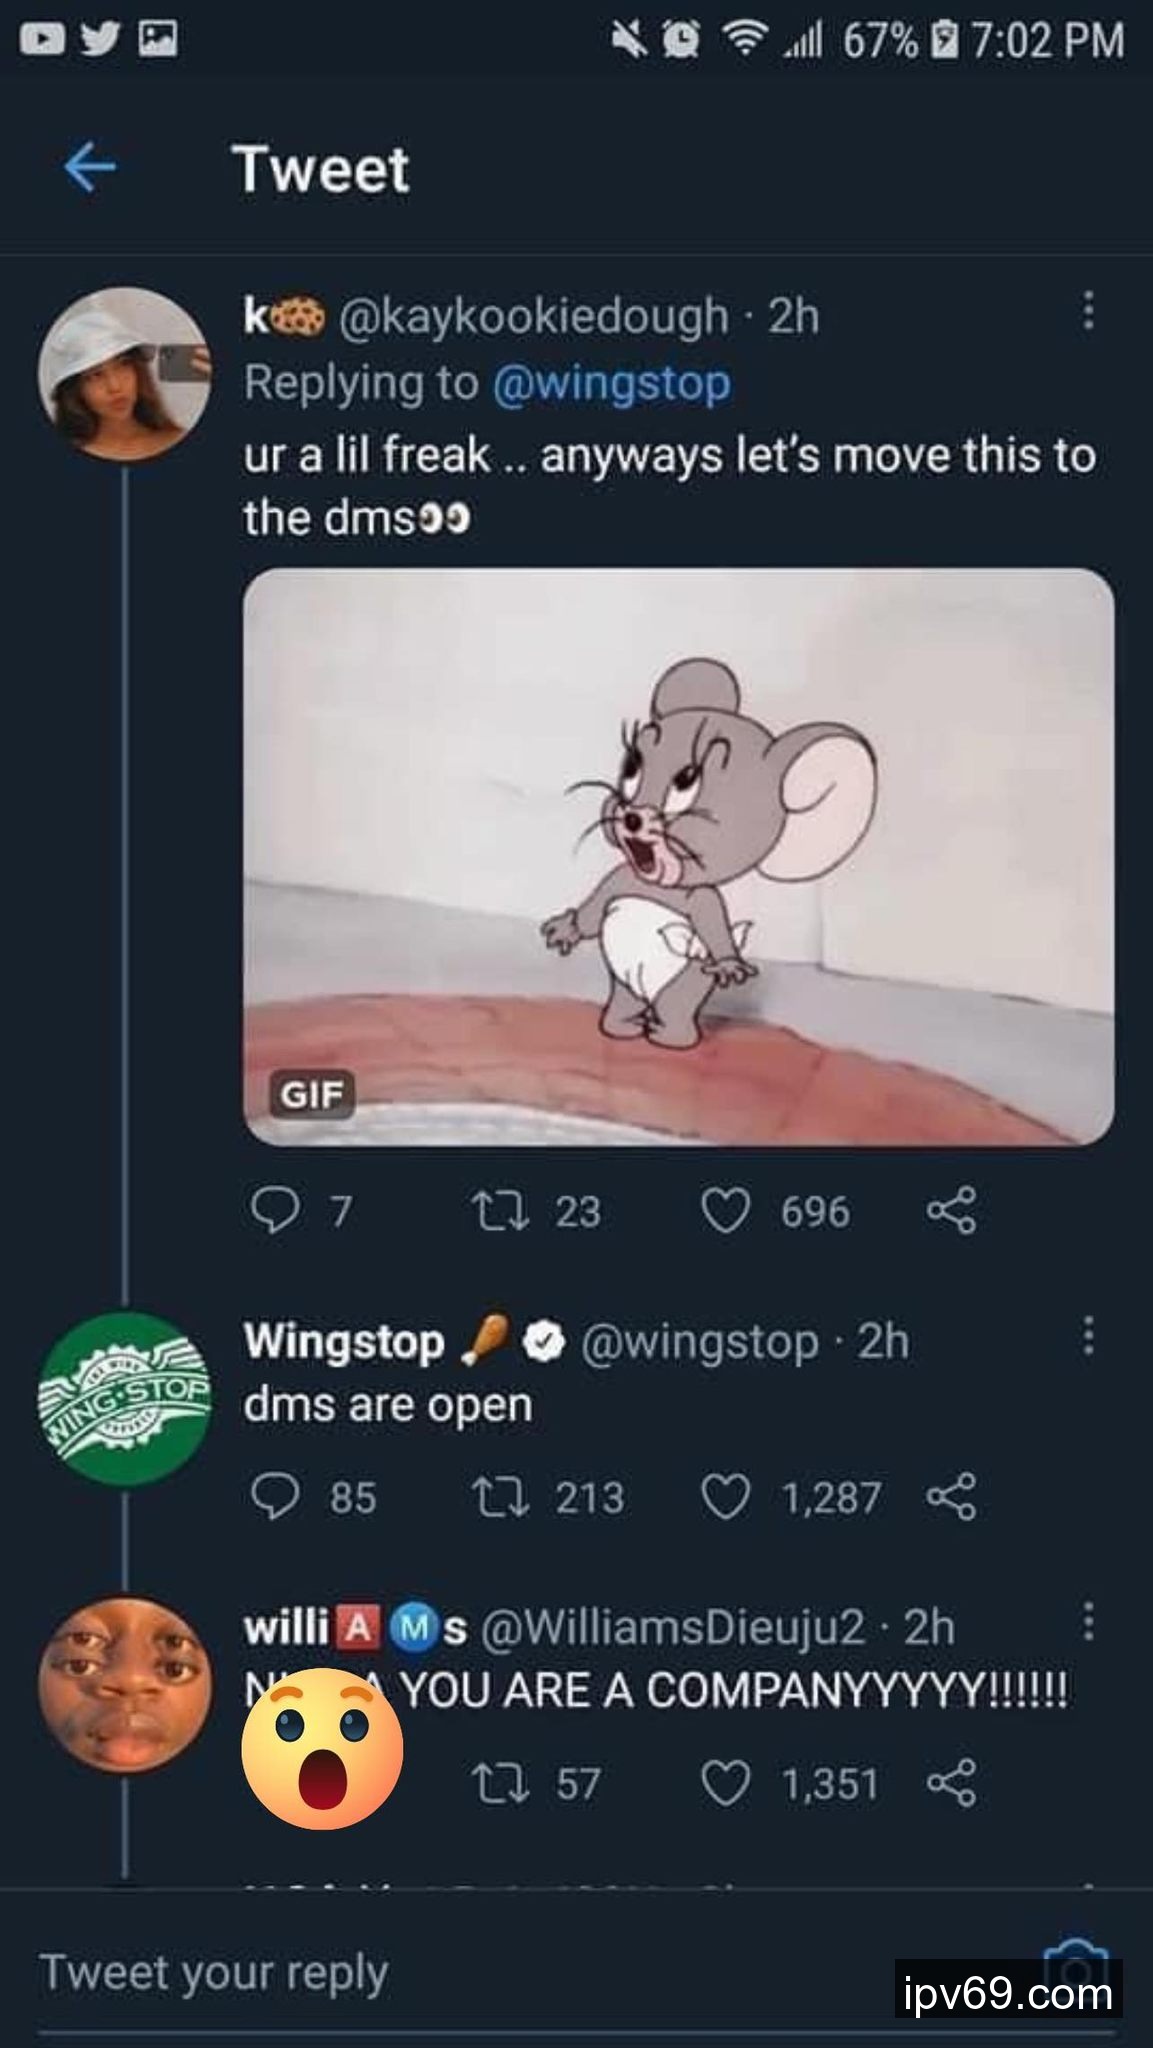Open Wingstop's profile from display name
The width and height of the screenshot is (1153, 2048).
[345, 1341]
